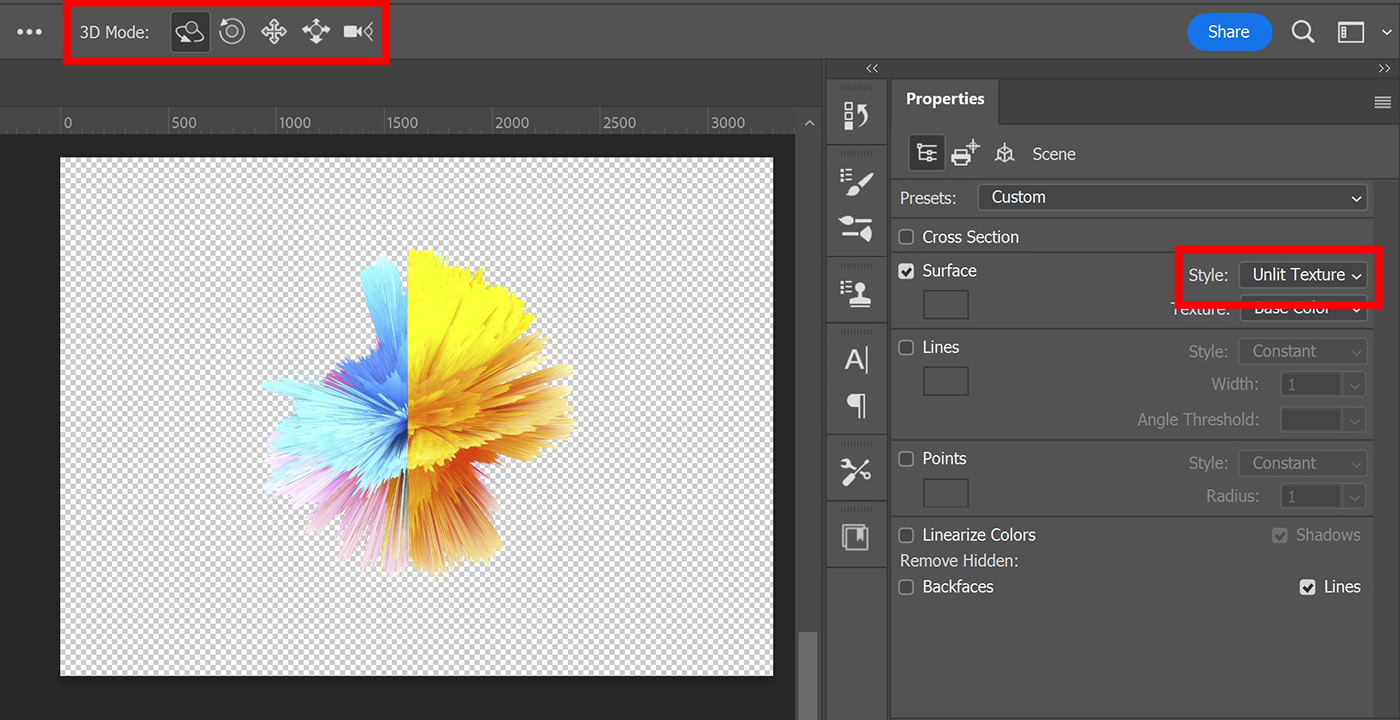Open the Paragraph panel icon
This screenshot has height=720, width=1400.
pos(857,406)
